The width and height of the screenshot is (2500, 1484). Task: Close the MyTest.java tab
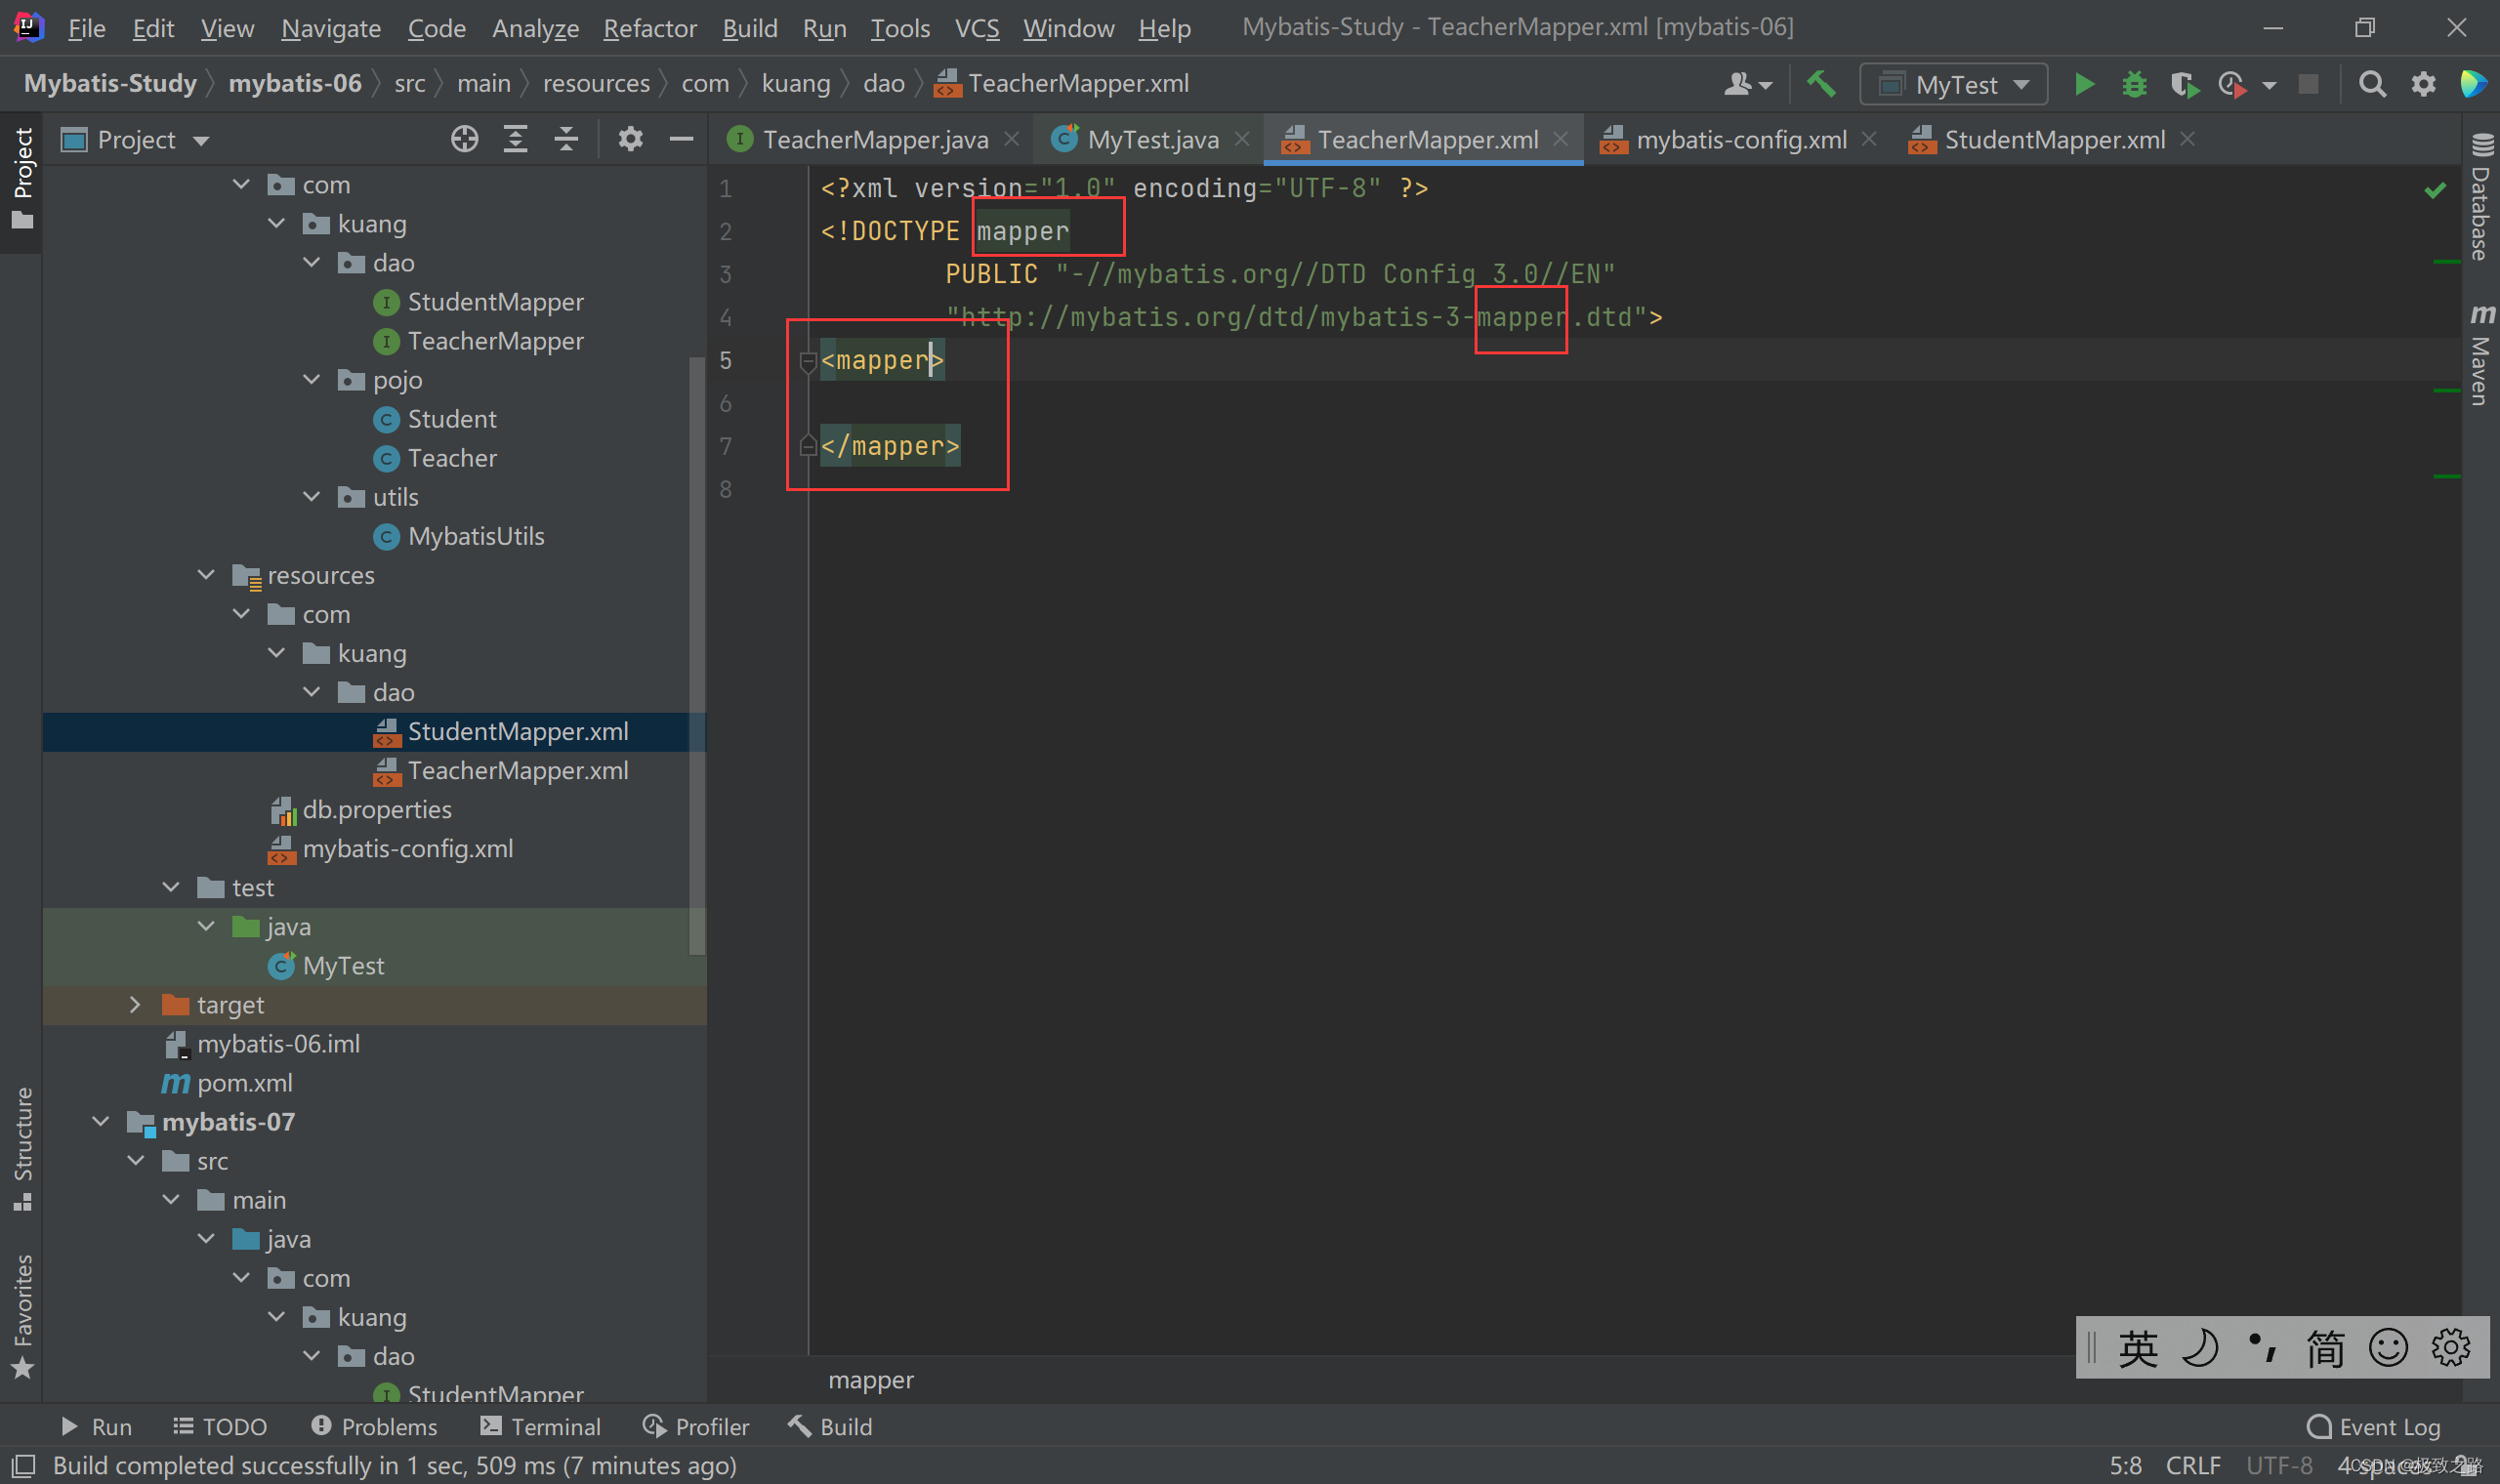tap(1242, 139)
